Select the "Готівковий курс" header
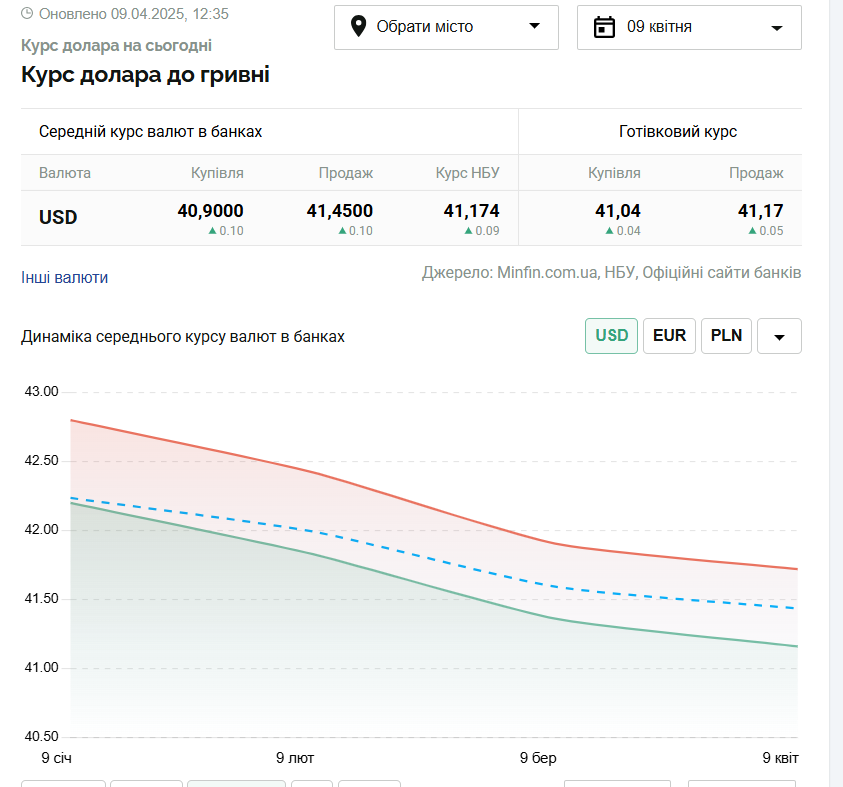The image size is (843, 787). point(678,131)
